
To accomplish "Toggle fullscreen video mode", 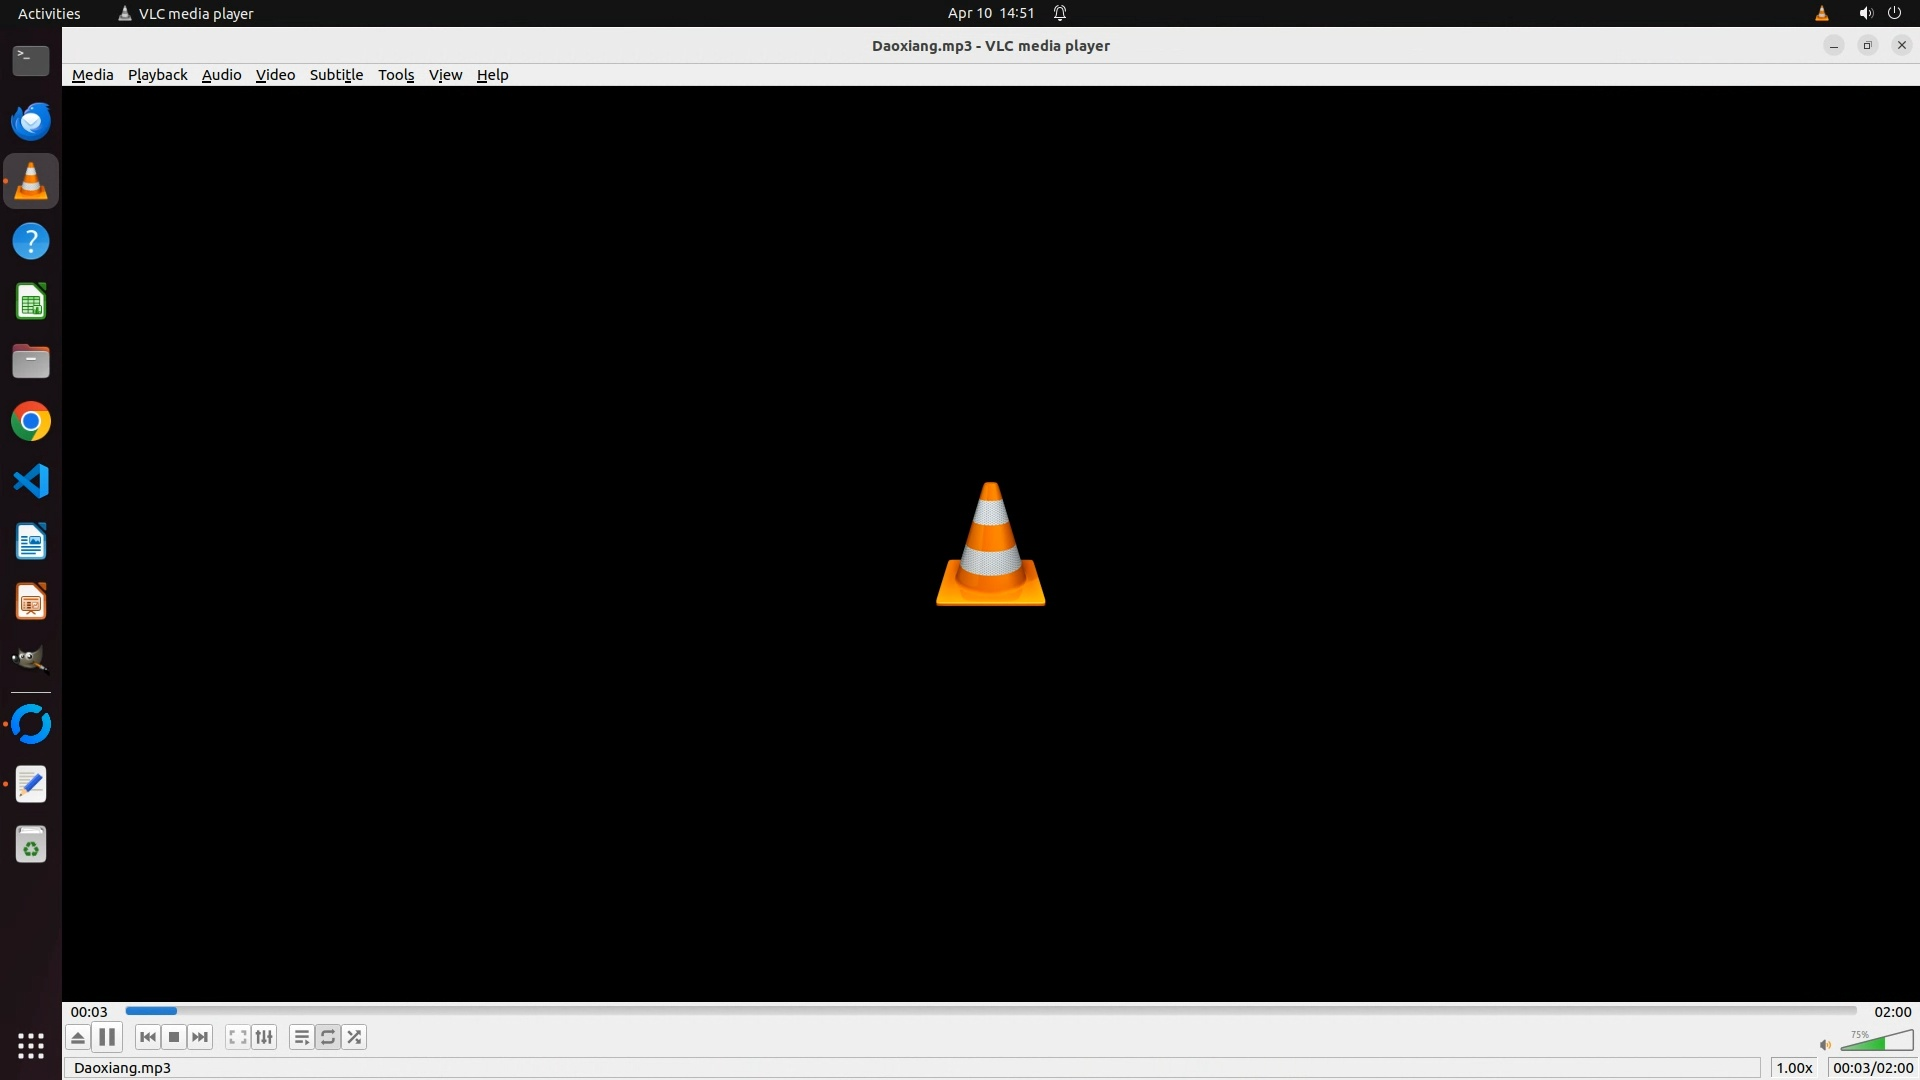I will pos(237,1037).
